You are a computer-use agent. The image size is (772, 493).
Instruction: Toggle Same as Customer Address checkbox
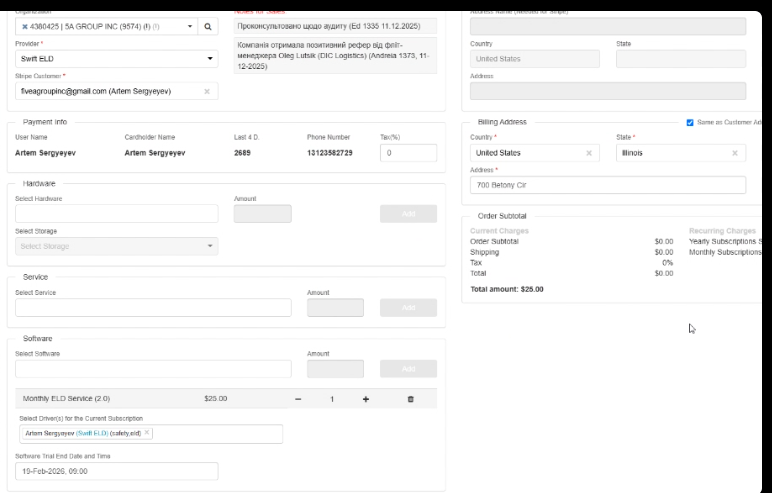690,123
